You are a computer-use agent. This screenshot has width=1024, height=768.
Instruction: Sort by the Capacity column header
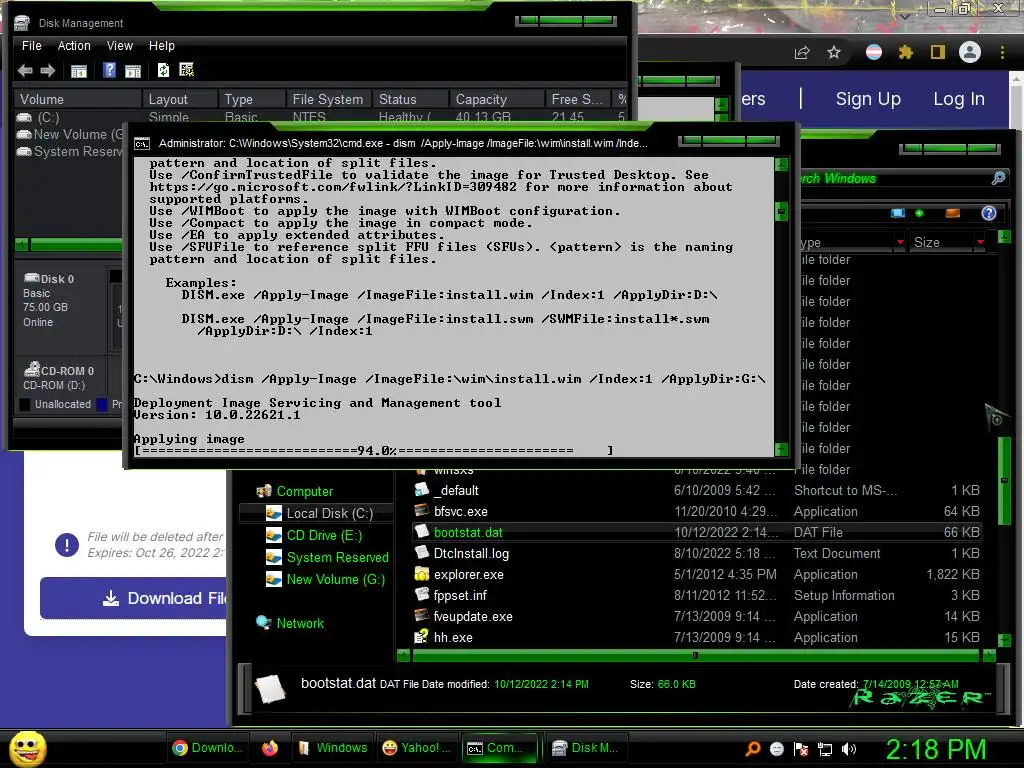coord(496,99)
